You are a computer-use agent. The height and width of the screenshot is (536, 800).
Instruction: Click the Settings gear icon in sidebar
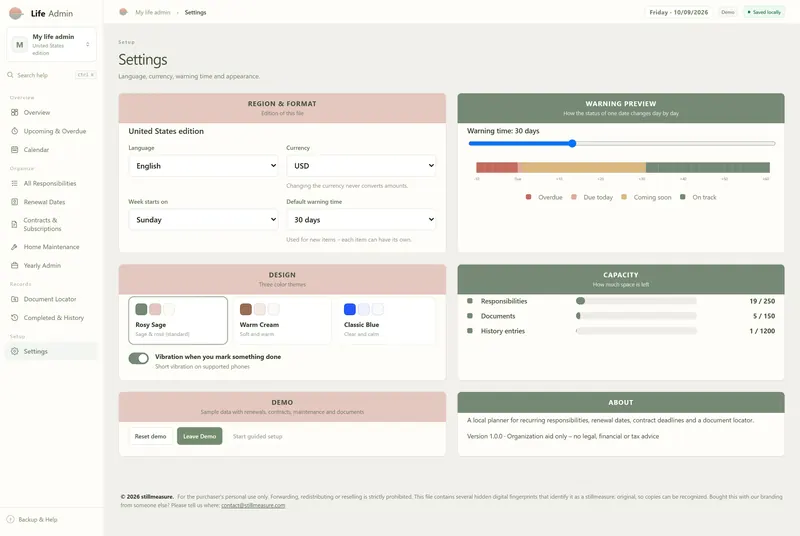14,351
